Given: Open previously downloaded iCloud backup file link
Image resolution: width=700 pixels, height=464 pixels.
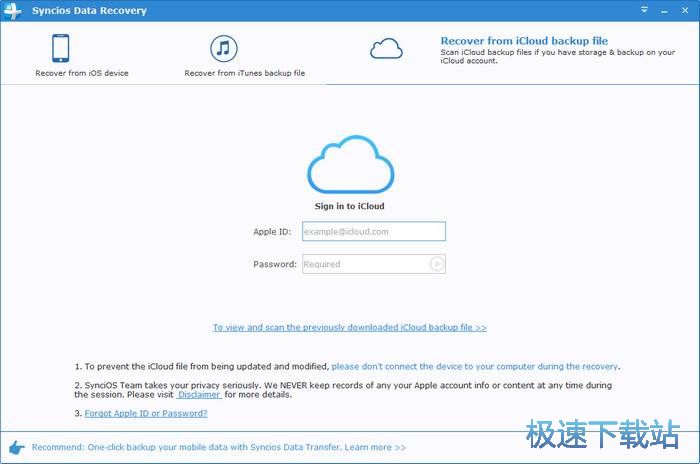Looking at the screenshot, I should click(350, 327).
